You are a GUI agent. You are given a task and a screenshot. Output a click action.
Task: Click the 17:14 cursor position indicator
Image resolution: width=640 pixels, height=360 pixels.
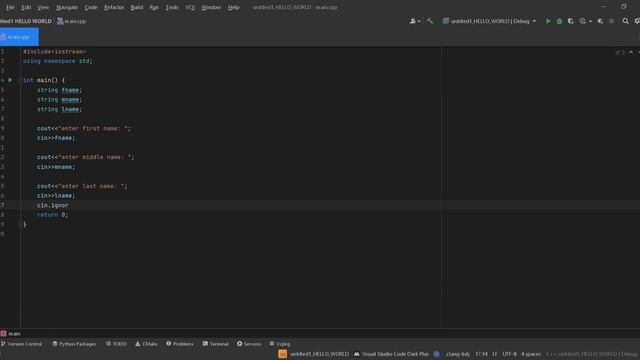(482, 354)
